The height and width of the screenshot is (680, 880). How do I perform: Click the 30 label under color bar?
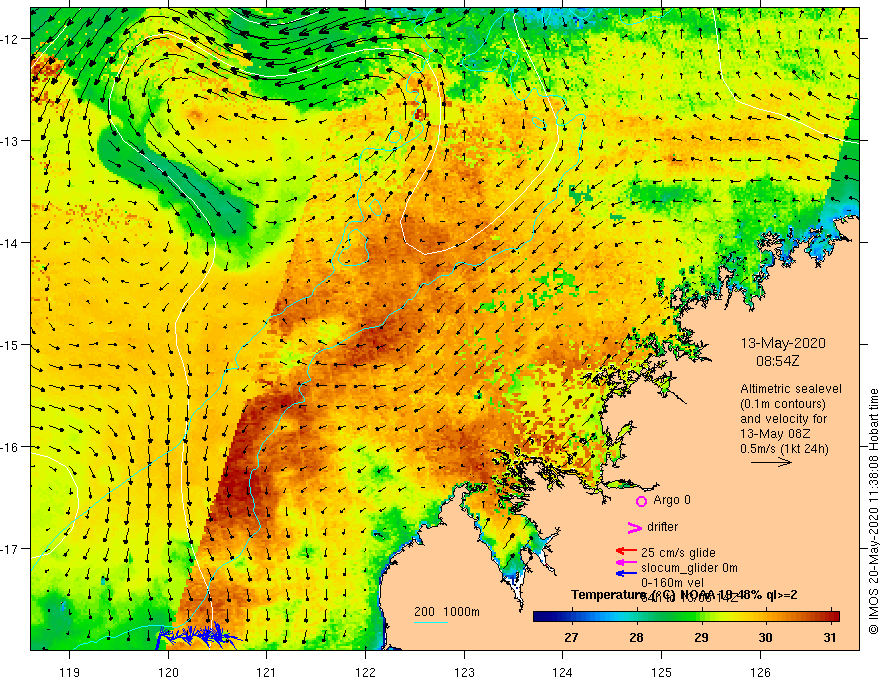pyautogui.click(x=766, y=637)
